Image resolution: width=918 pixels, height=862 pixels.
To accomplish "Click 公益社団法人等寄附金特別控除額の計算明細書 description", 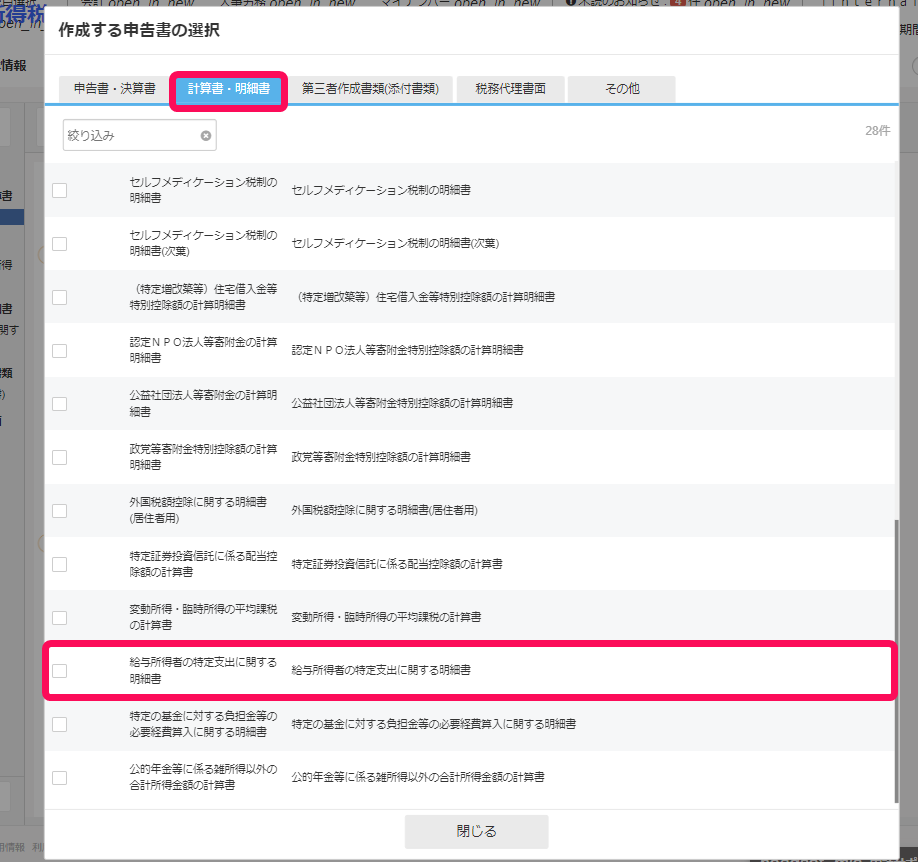I will coord(402,403).
